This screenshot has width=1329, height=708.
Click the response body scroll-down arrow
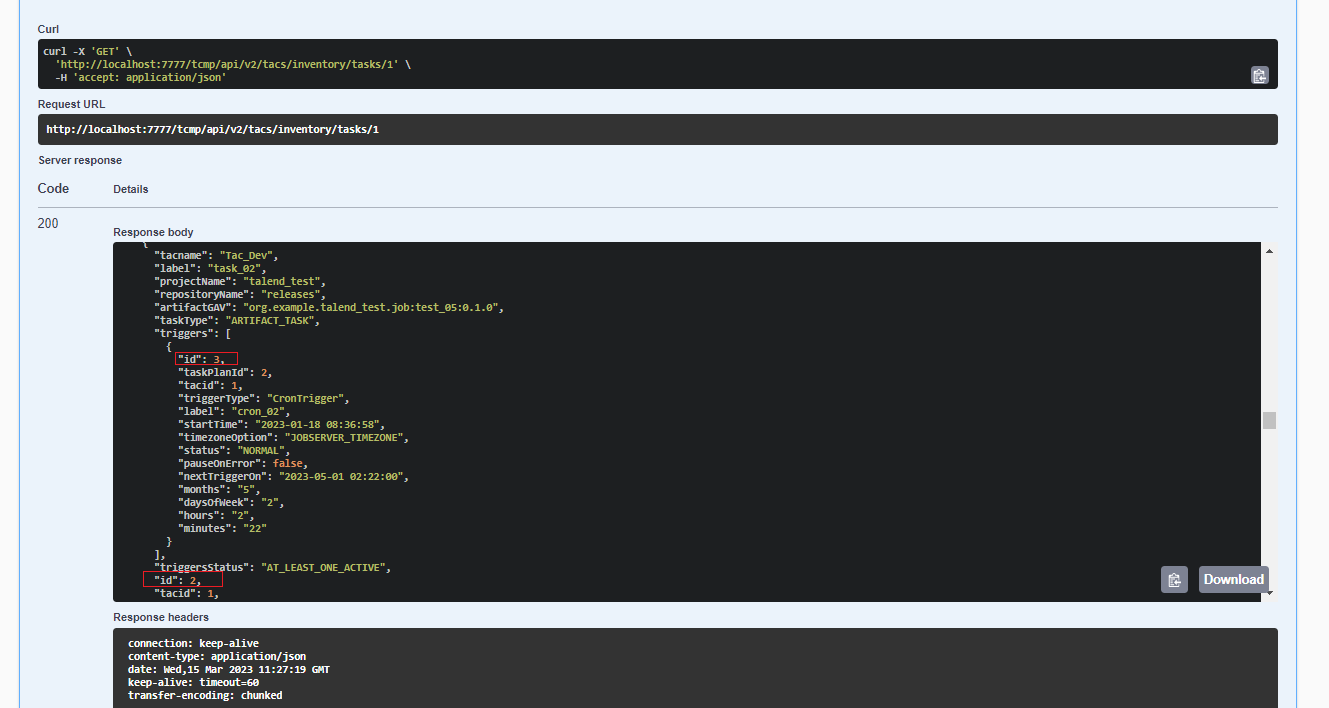click(1269, 593)
